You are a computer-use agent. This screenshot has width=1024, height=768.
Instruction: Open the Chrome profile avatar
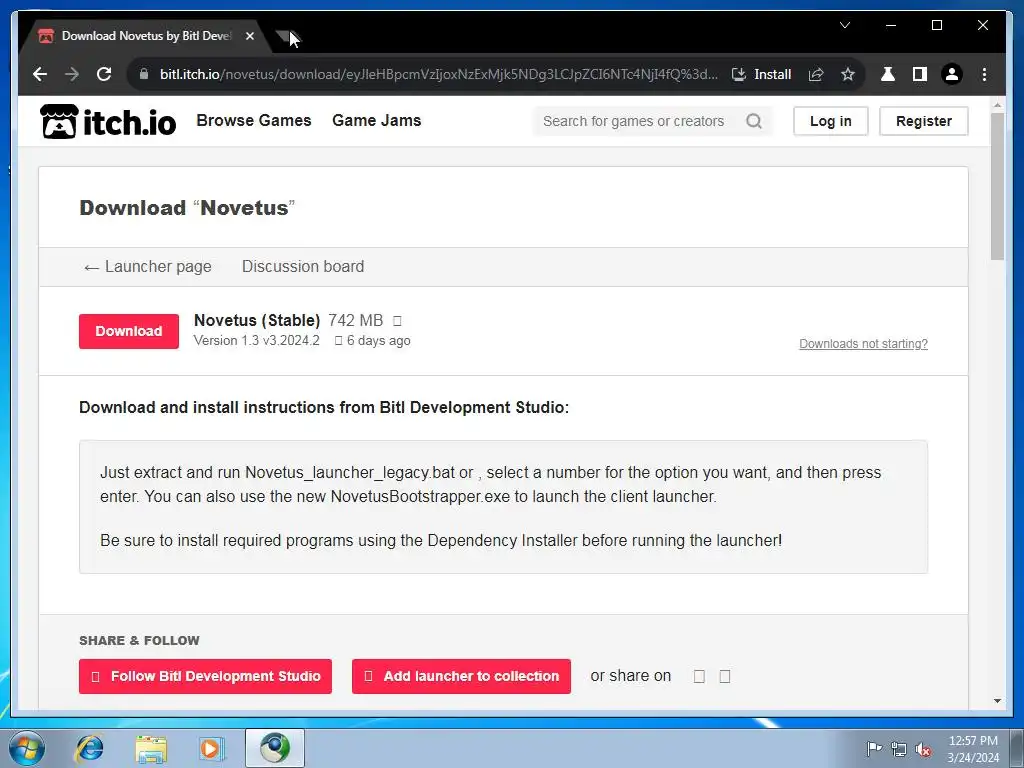[952, 74]
